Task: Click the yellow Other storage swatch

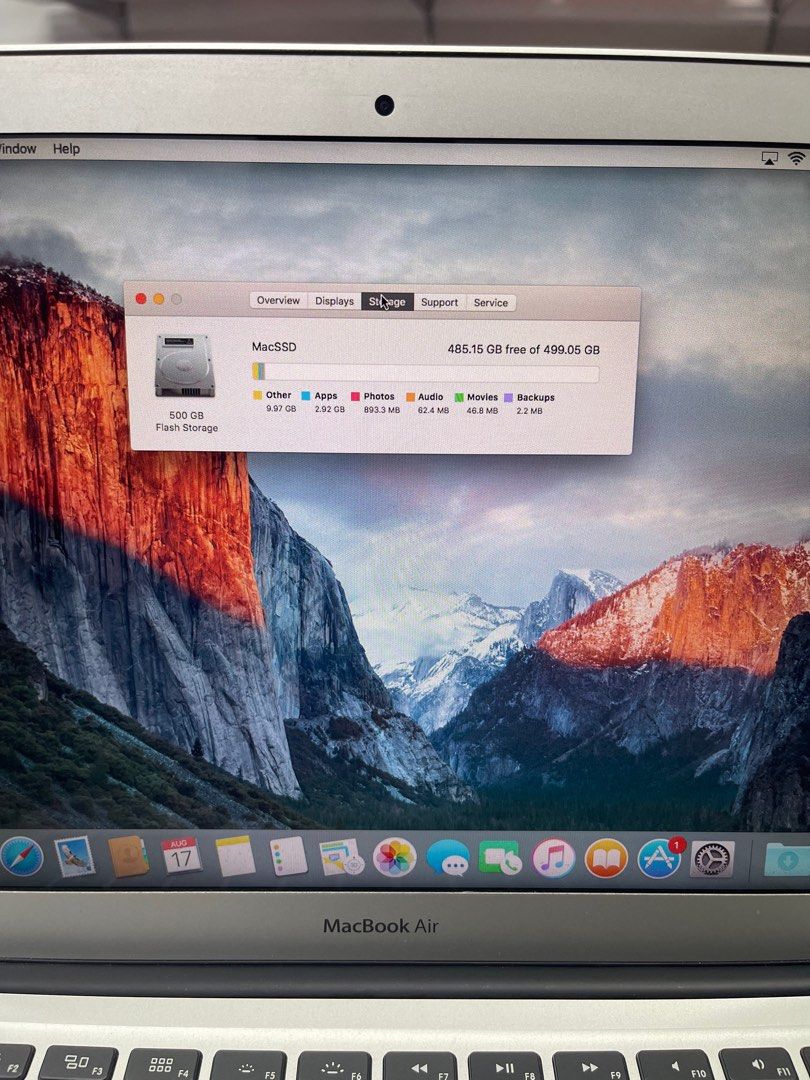Action: point(257,396)
